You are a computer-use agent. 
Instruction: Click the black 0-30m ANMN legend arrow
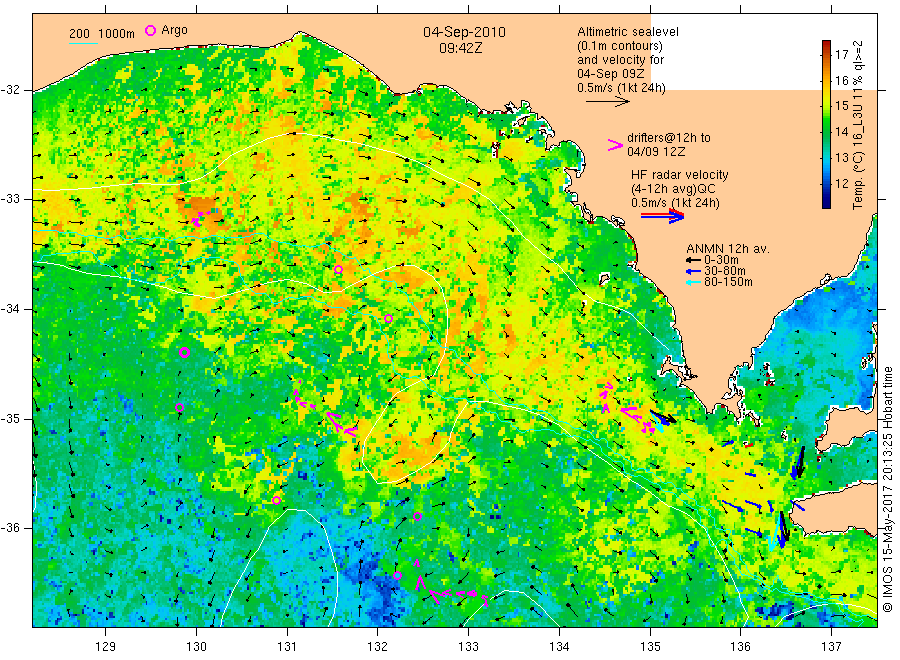[693, 260]
